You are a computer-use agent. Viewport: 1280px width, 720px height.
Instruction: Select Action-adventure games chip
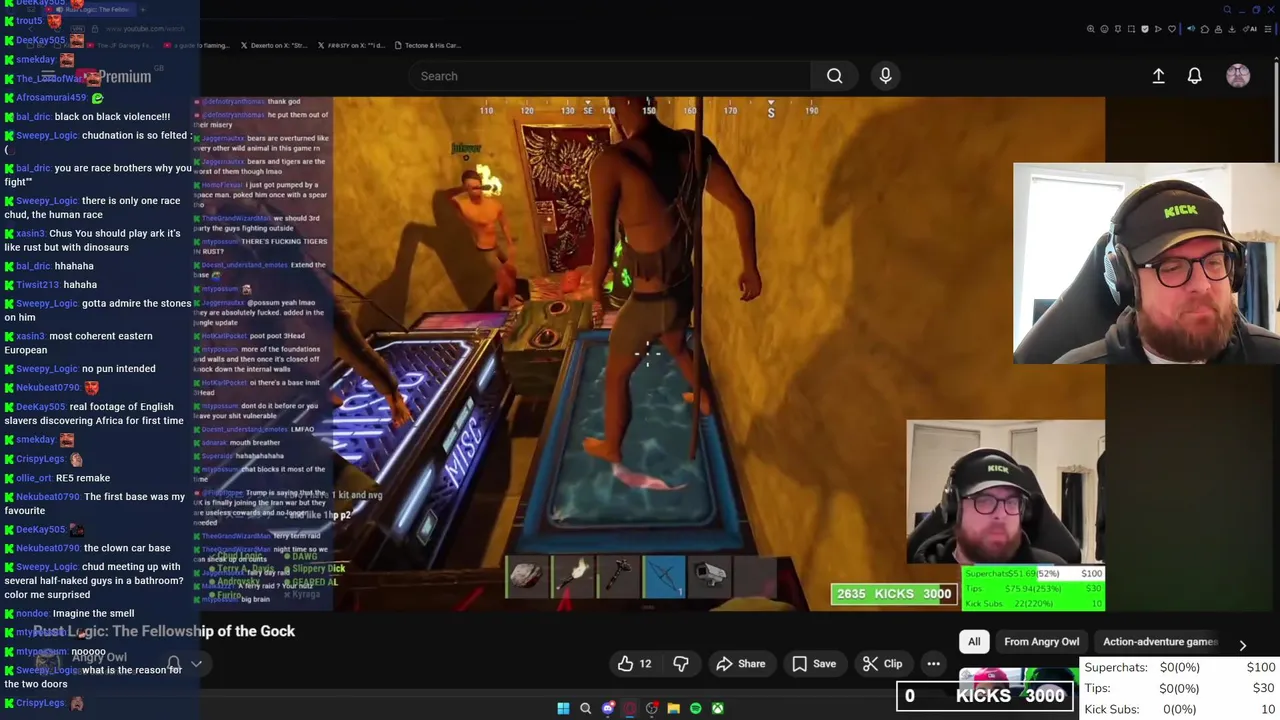(x=1158, y=642)
